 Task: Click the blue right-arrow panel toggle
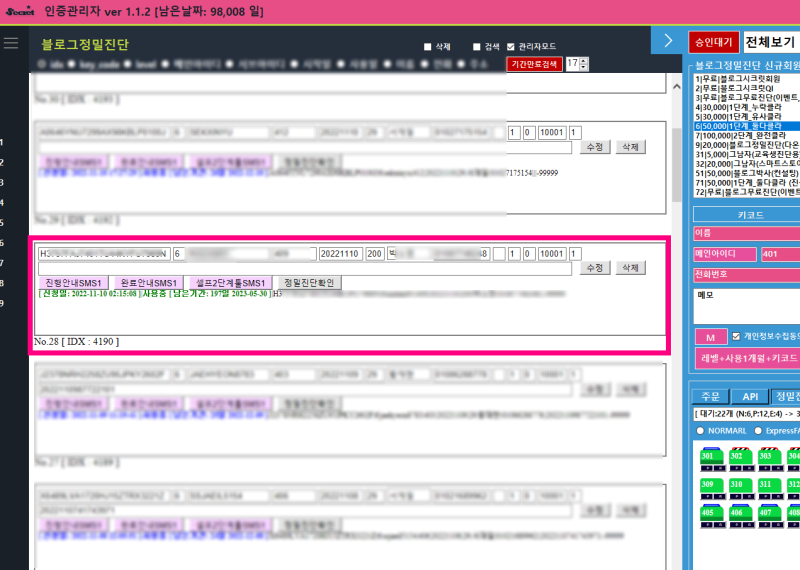[x=667, y=40]
